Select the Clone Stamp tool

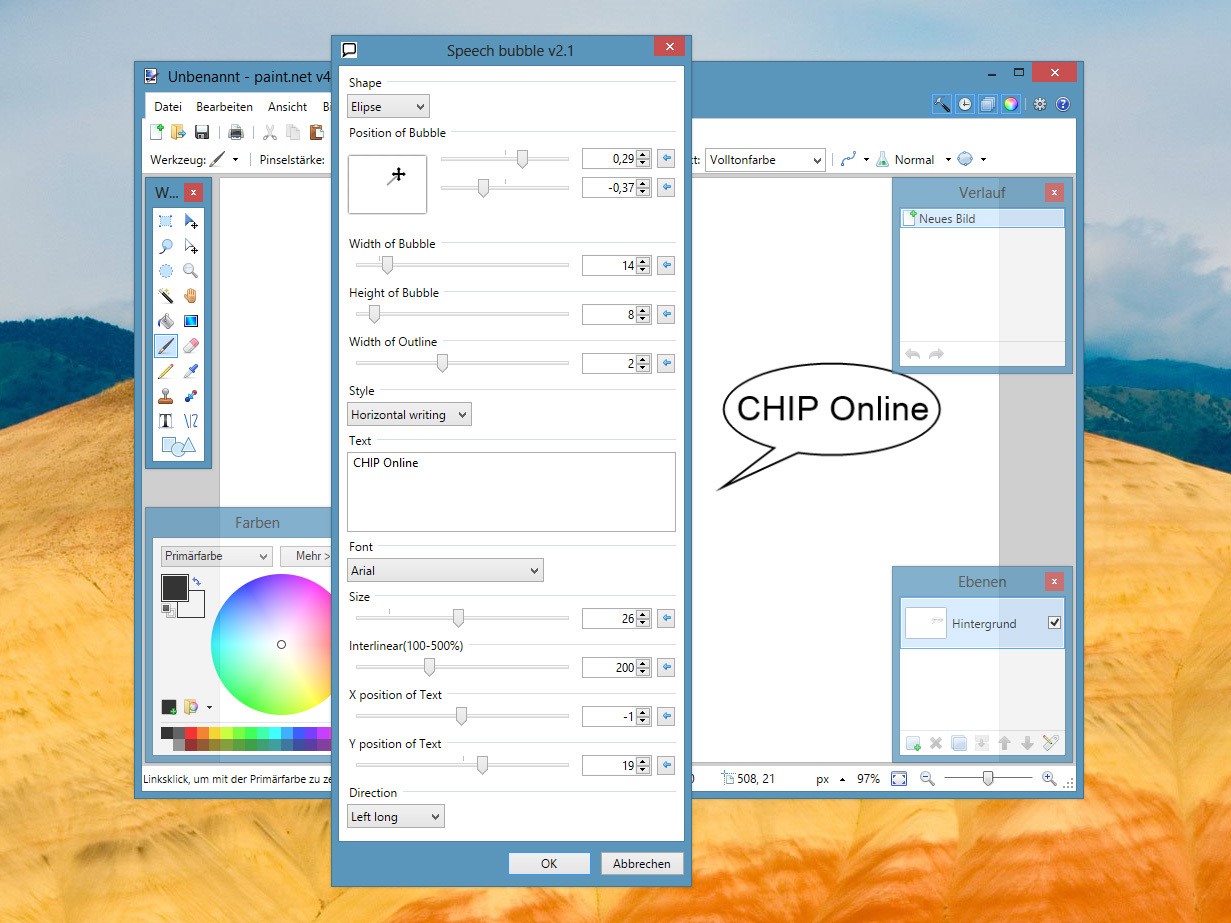[166, 396]
